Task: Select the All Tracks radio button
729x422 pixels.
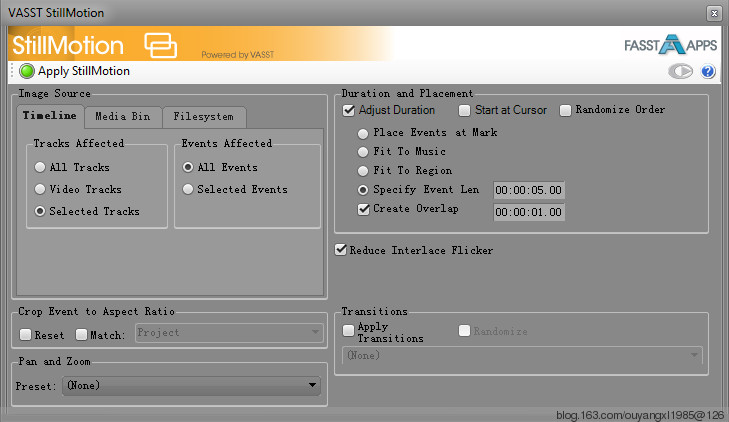Action: tap(40, 167)
